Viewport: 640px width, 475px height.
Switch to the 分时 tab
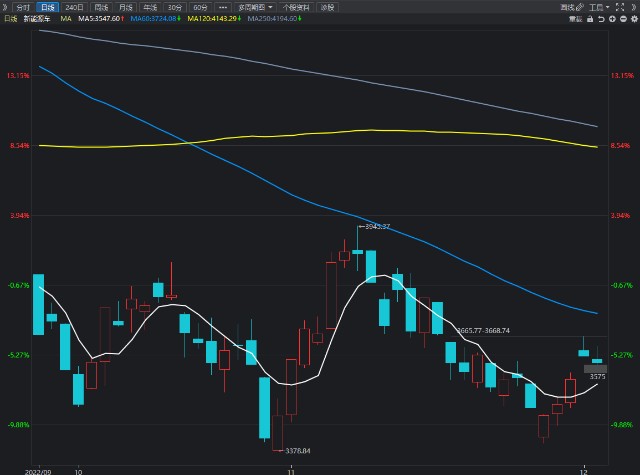23,7
